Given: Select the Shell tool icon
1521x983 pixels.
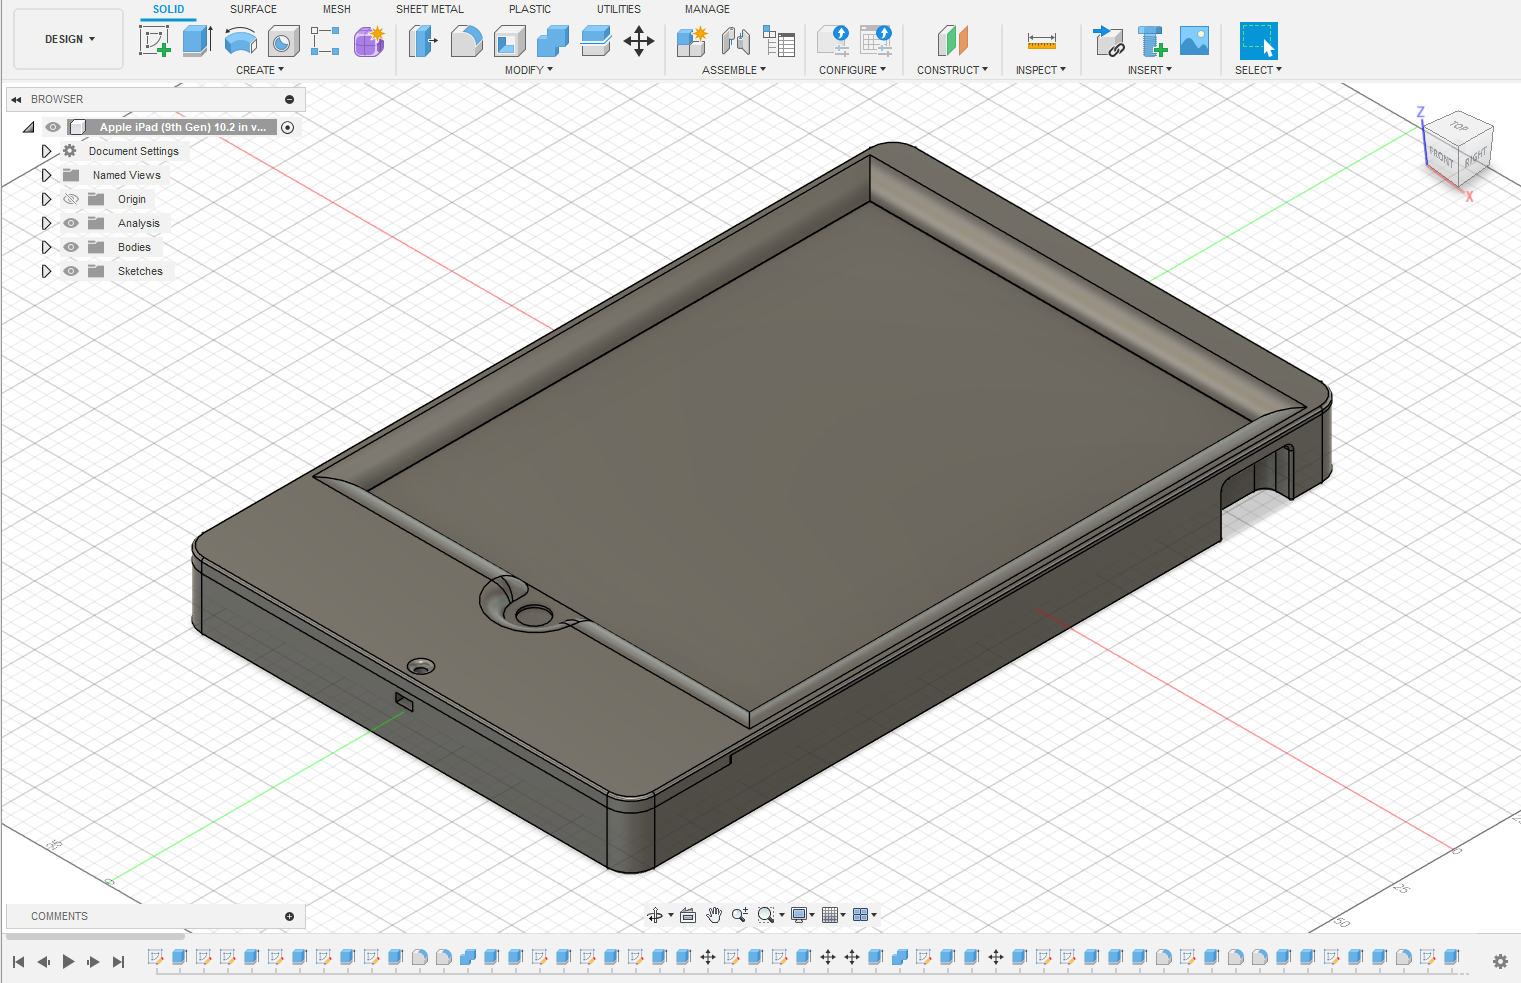Looking at the screenshot, I should [x=510, y=41].
